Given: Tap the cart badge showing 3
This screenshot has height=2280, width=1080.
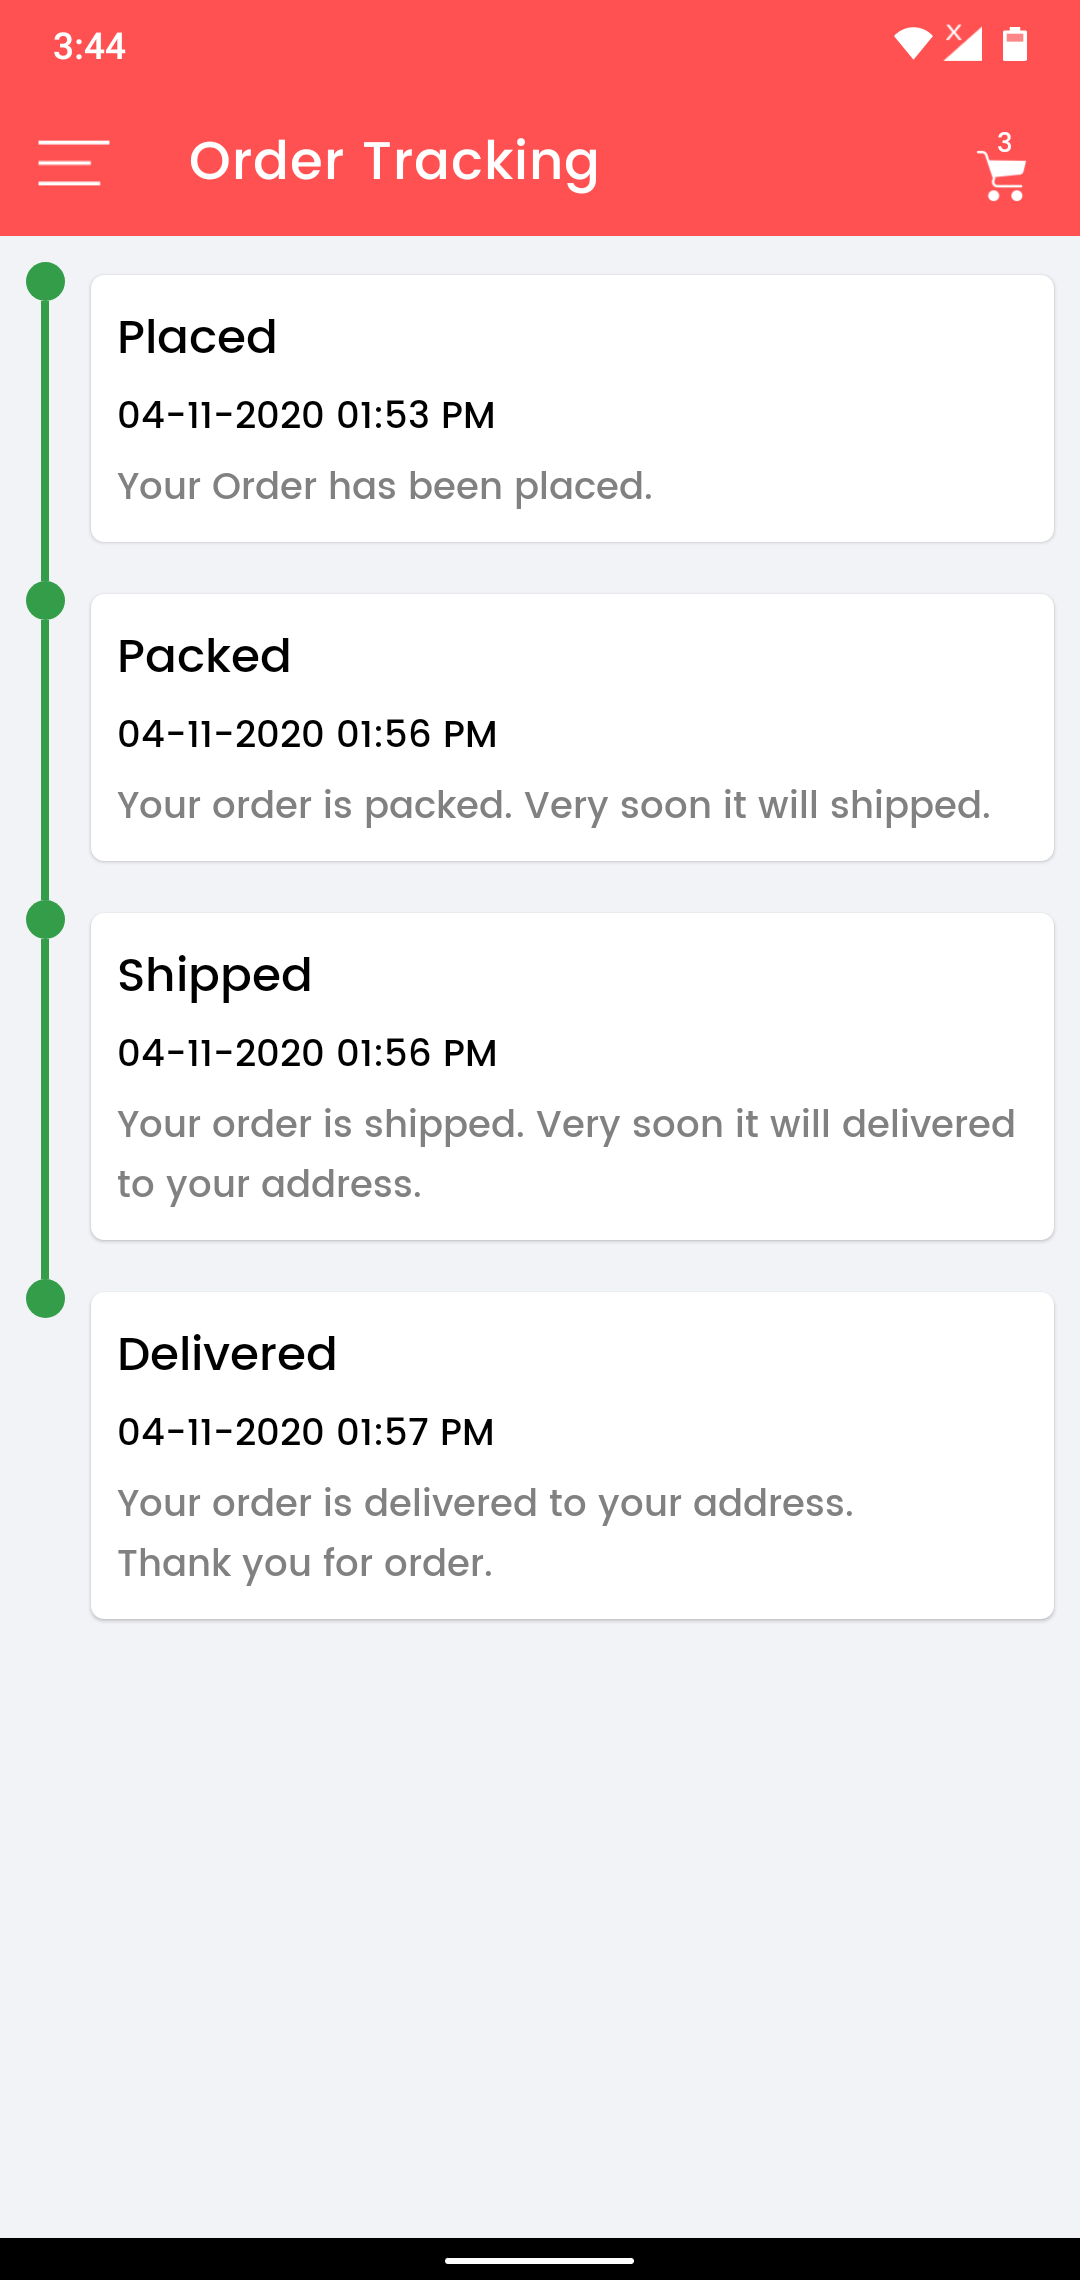Looking at the screenshot, I should (1004, 142).
